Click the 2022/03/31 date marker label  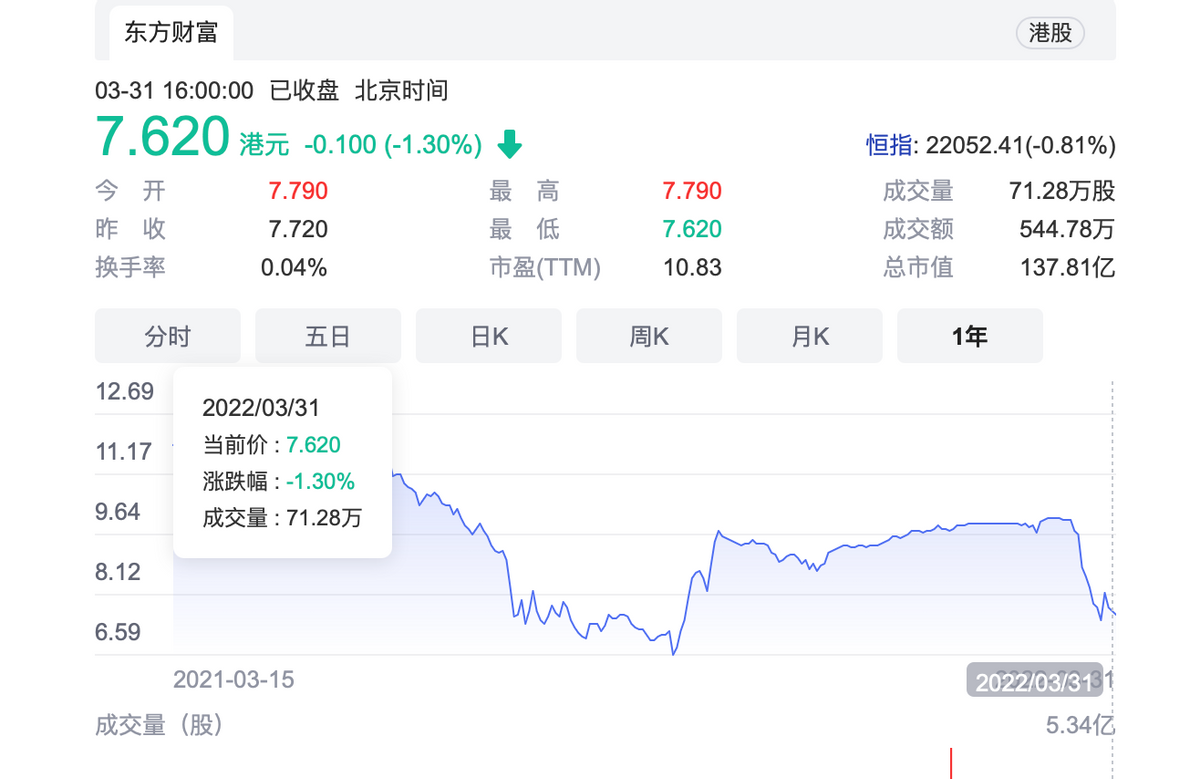(x=1034, y=681)
